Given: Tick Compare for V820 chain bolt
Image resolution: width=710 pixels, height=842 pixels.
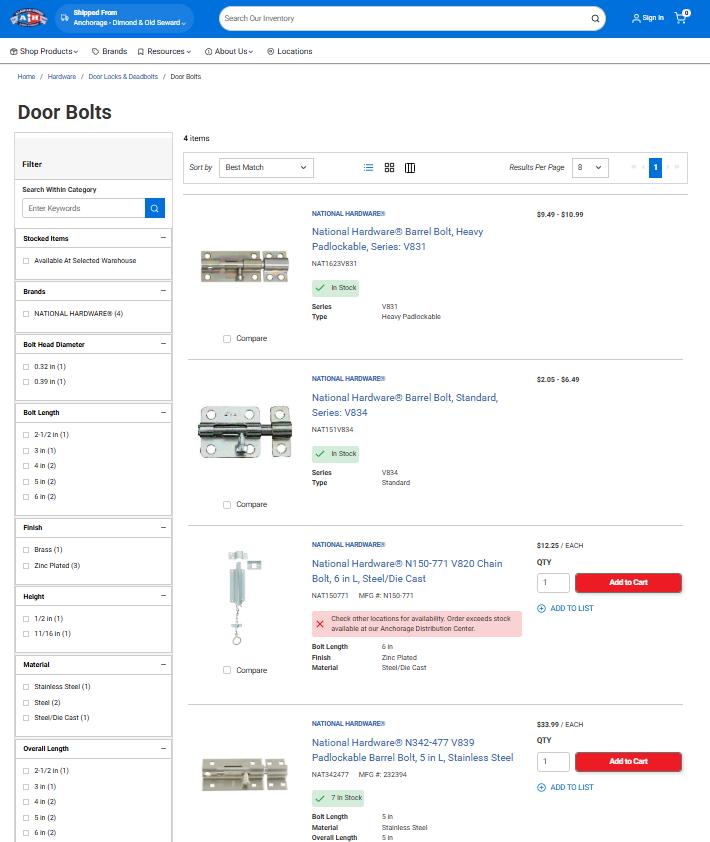Looking at the screenshot, I should [227, 670].
